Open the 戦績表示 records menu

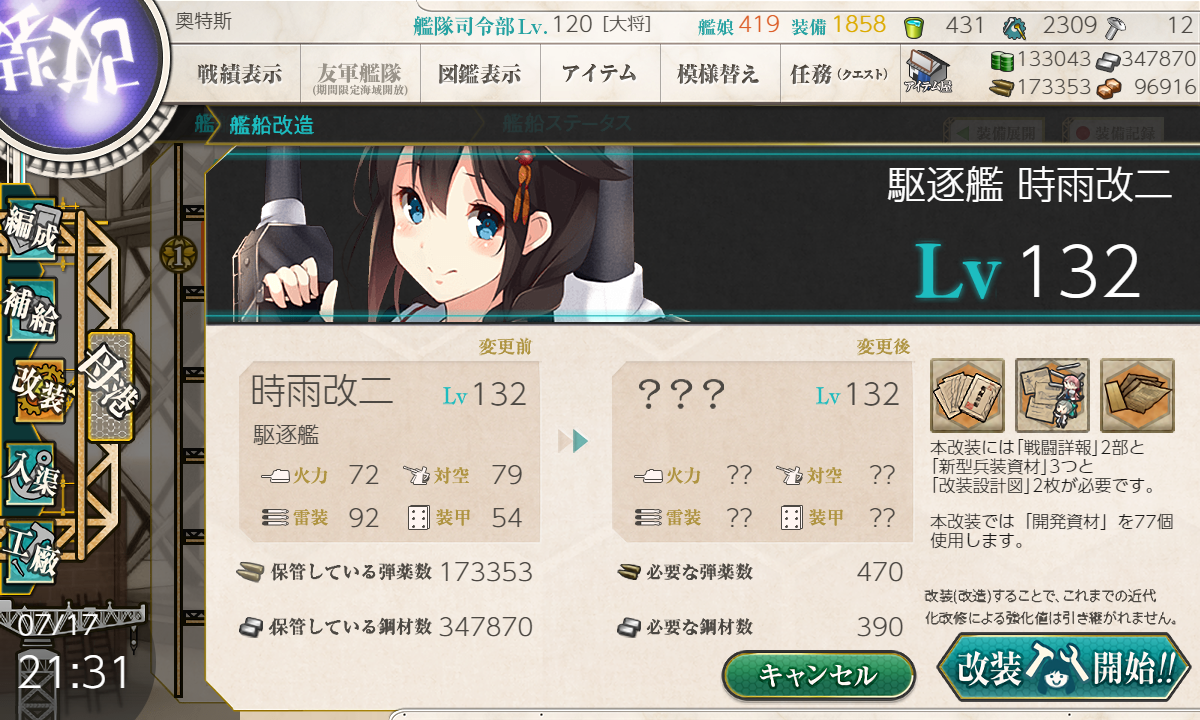point(239,73)
